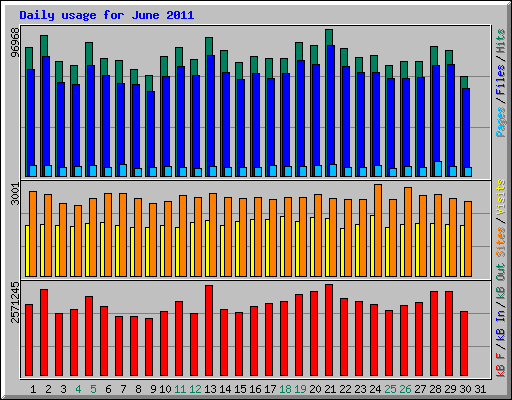Viewport: 512px width, 400px height.
Task: Click day 2 on the x-axis
Action: click(x=48, y=389)
